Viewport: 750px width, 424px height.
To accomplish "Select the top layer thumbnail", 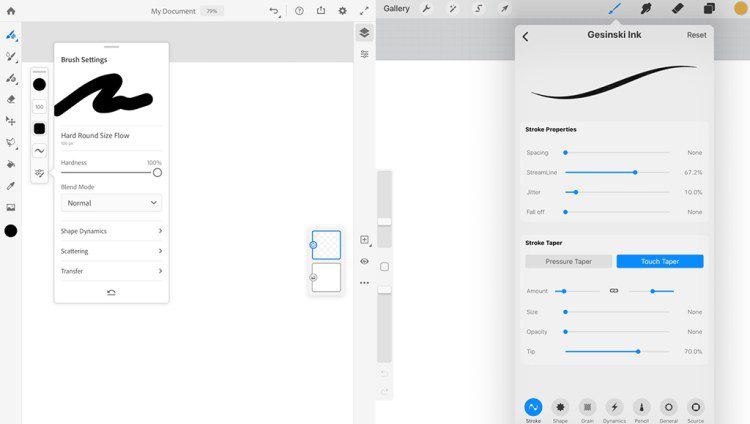I will (x=326, y=245).
